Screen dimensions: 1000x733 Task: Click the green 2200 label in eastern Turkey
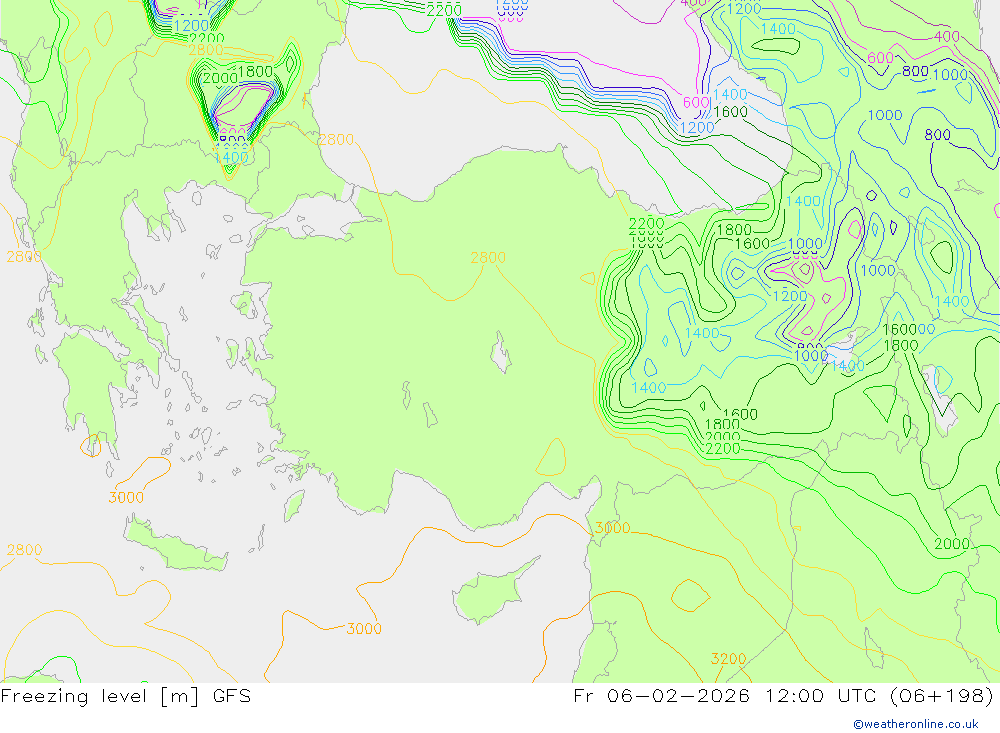coord(646,224)
